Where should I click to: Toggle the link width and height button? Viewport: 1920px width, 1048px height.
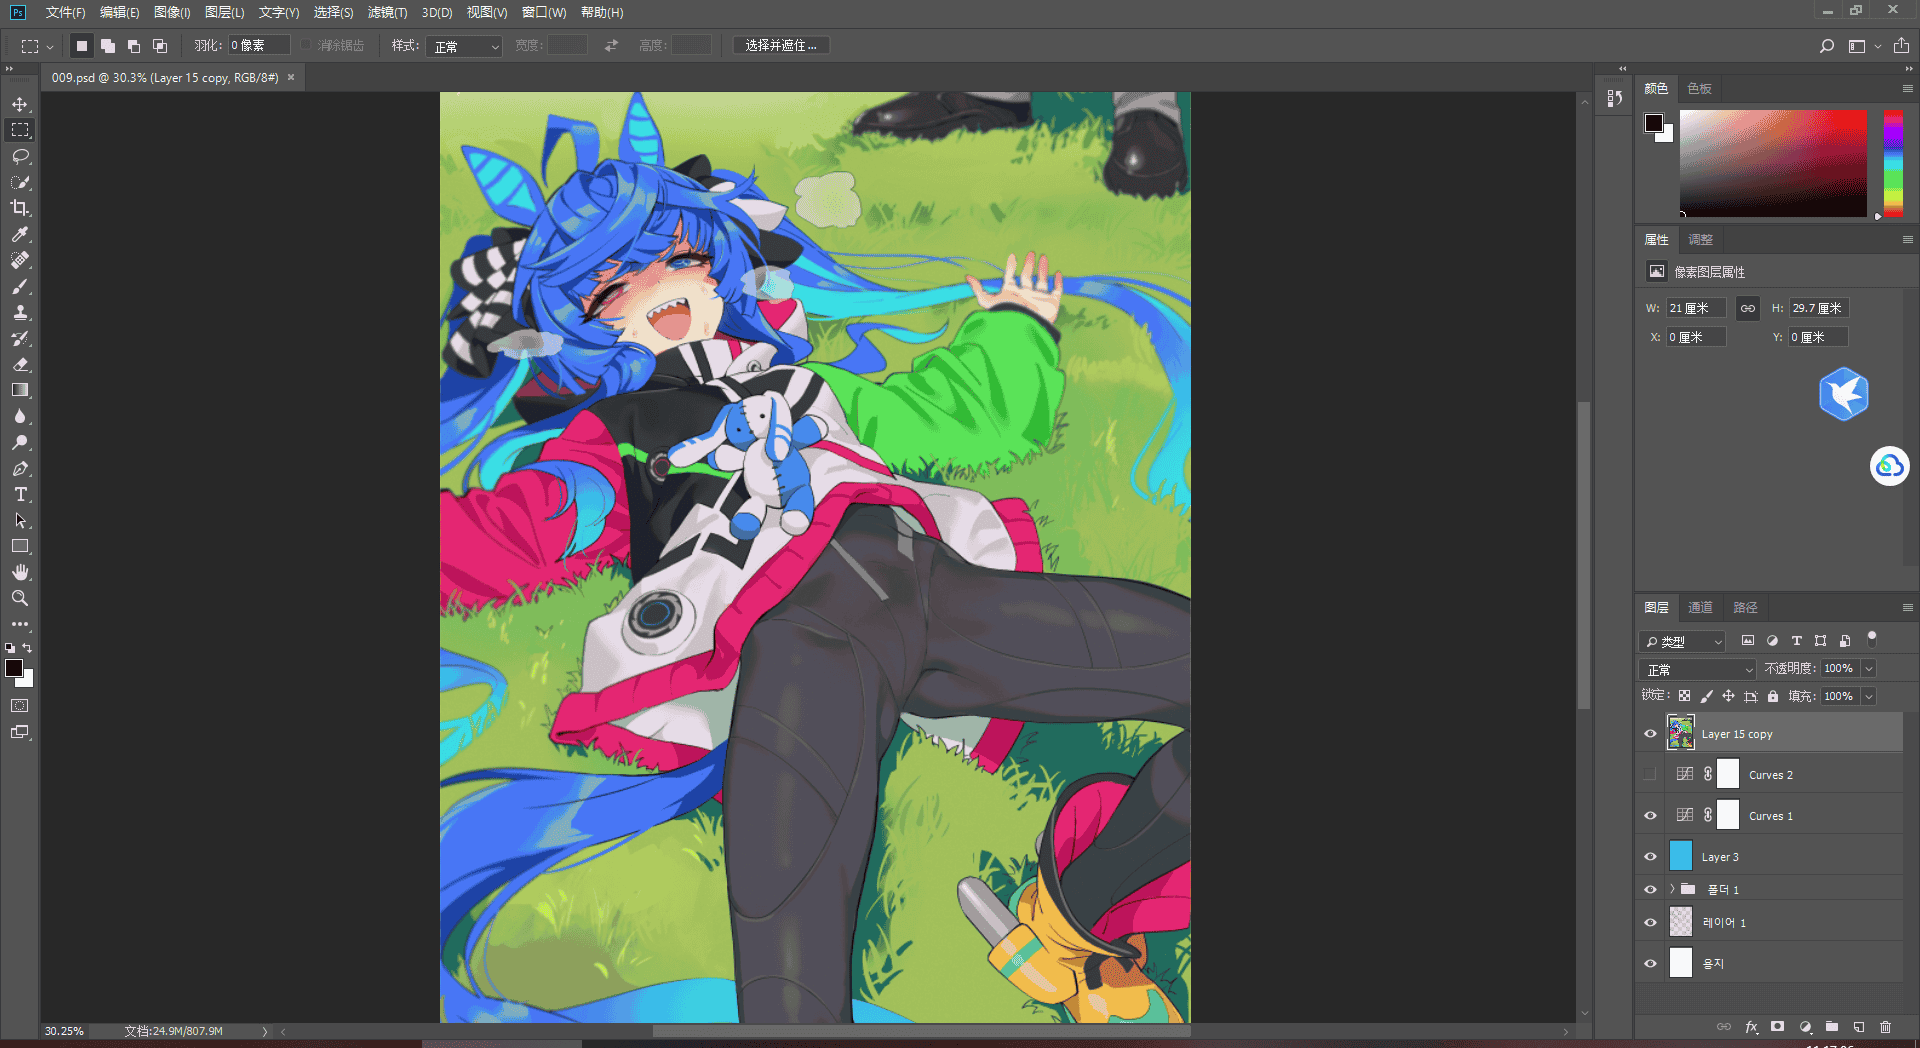[x=1747, y=308]
